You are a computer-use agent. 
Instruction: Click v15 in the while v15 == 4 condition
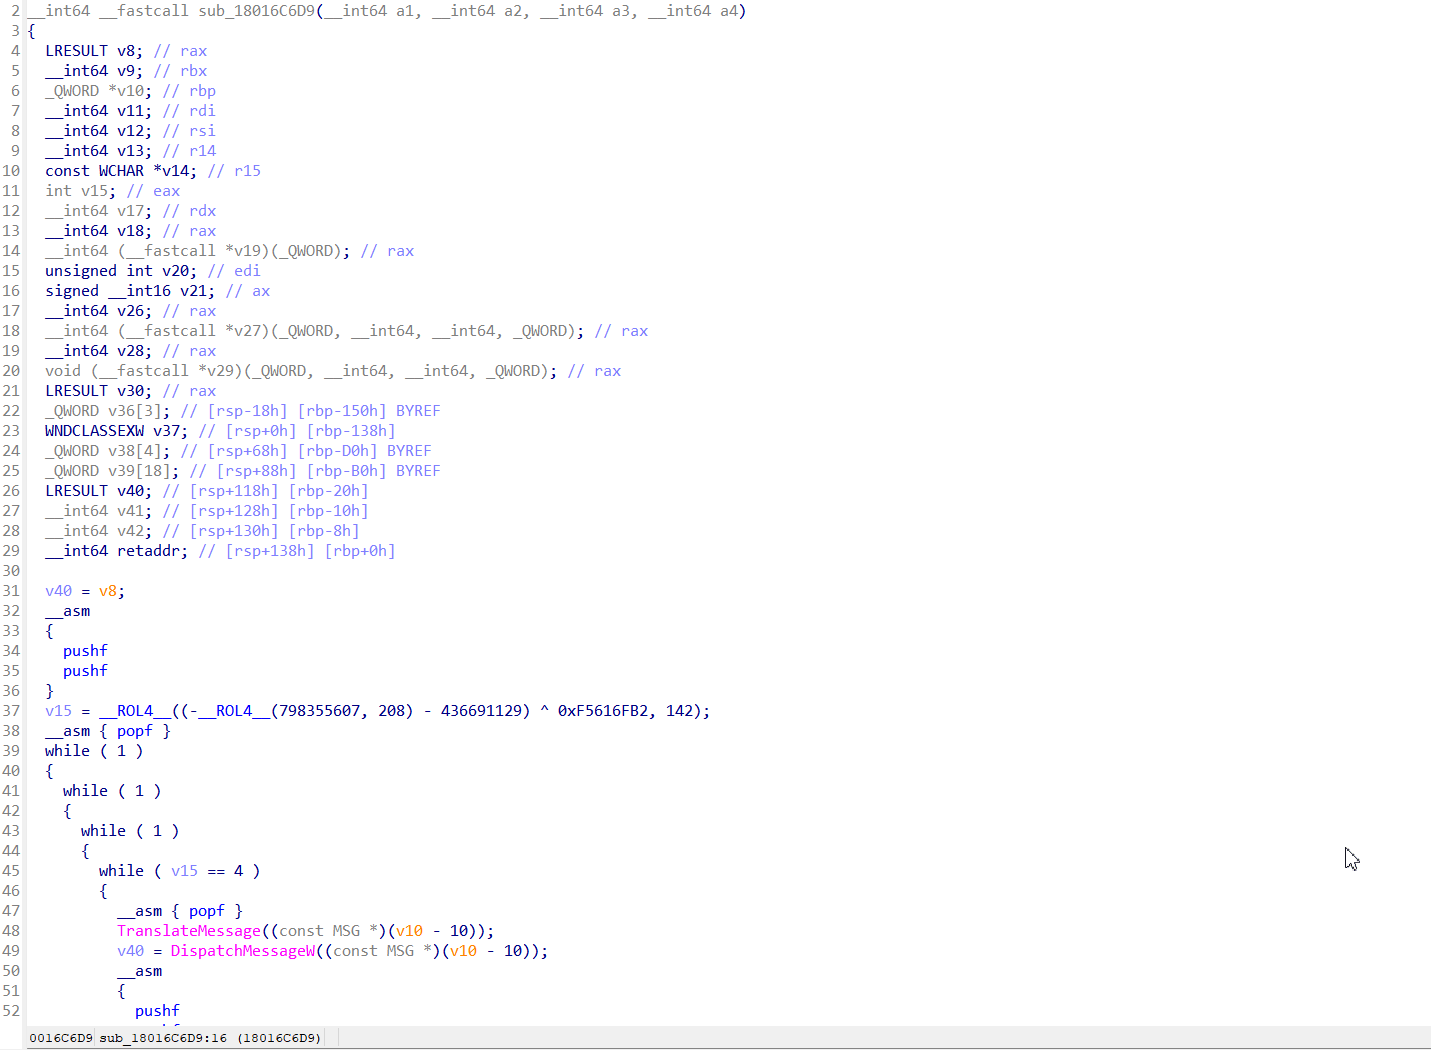(184, 871)
